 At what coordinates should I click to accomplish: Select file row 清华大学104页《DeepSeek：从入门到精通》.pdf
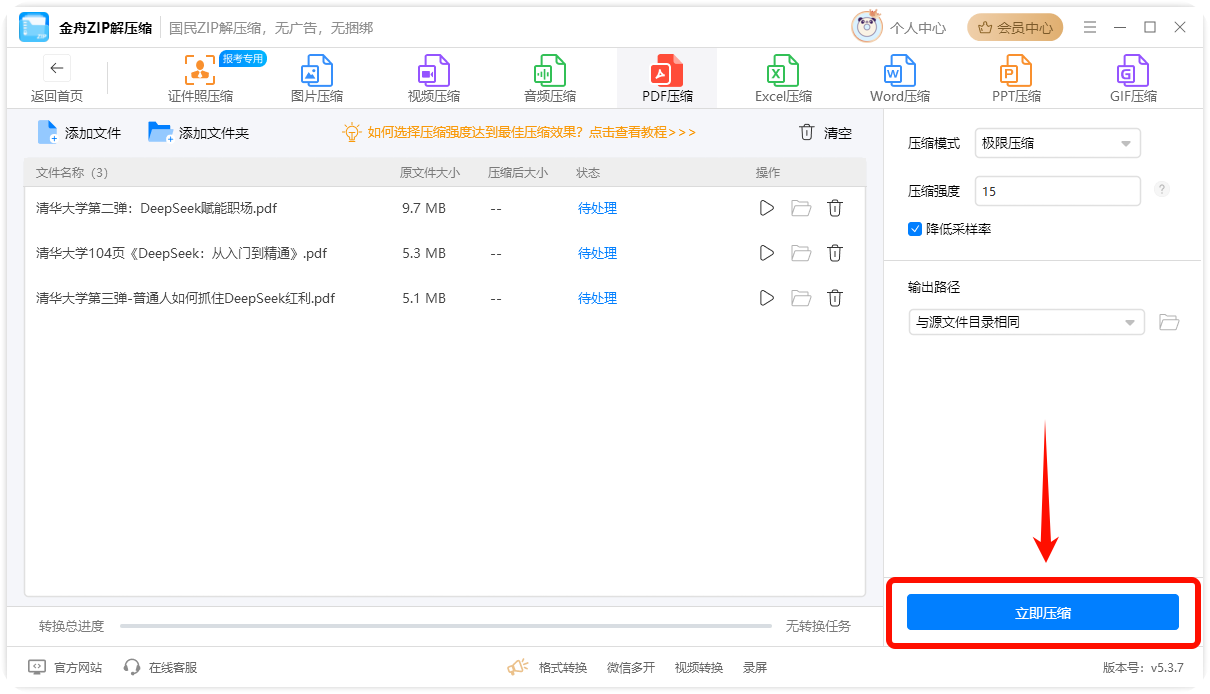[444, 253]
